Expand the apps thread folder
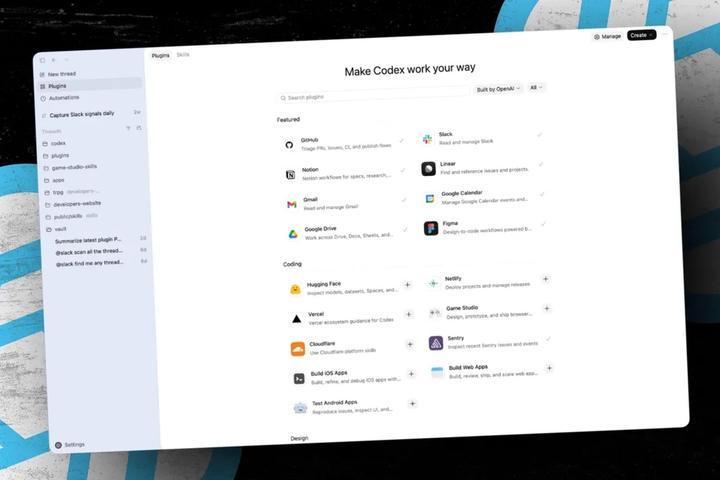This screenshot has height=480, width=720. click(54, 180)
